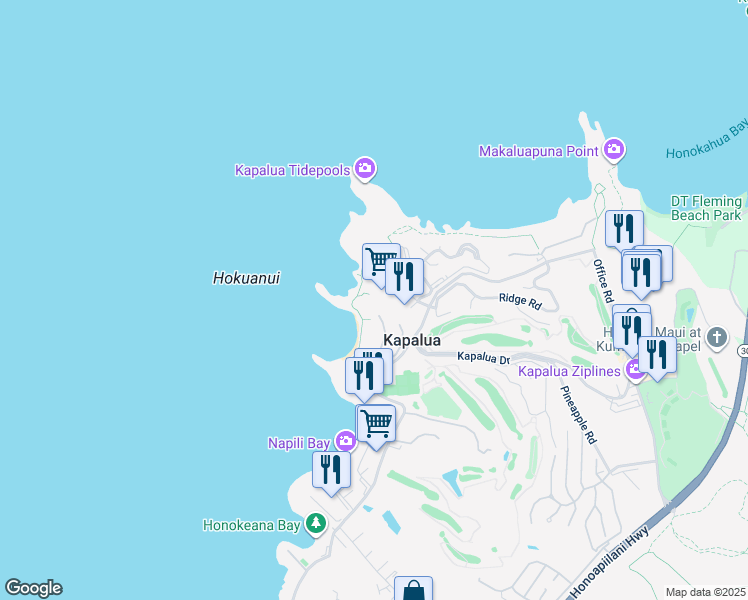Click the restaurant marker right of Kapalua Ziplines
Image resolution: width=748 pixels, height=600 pixels.
point(657,359)
